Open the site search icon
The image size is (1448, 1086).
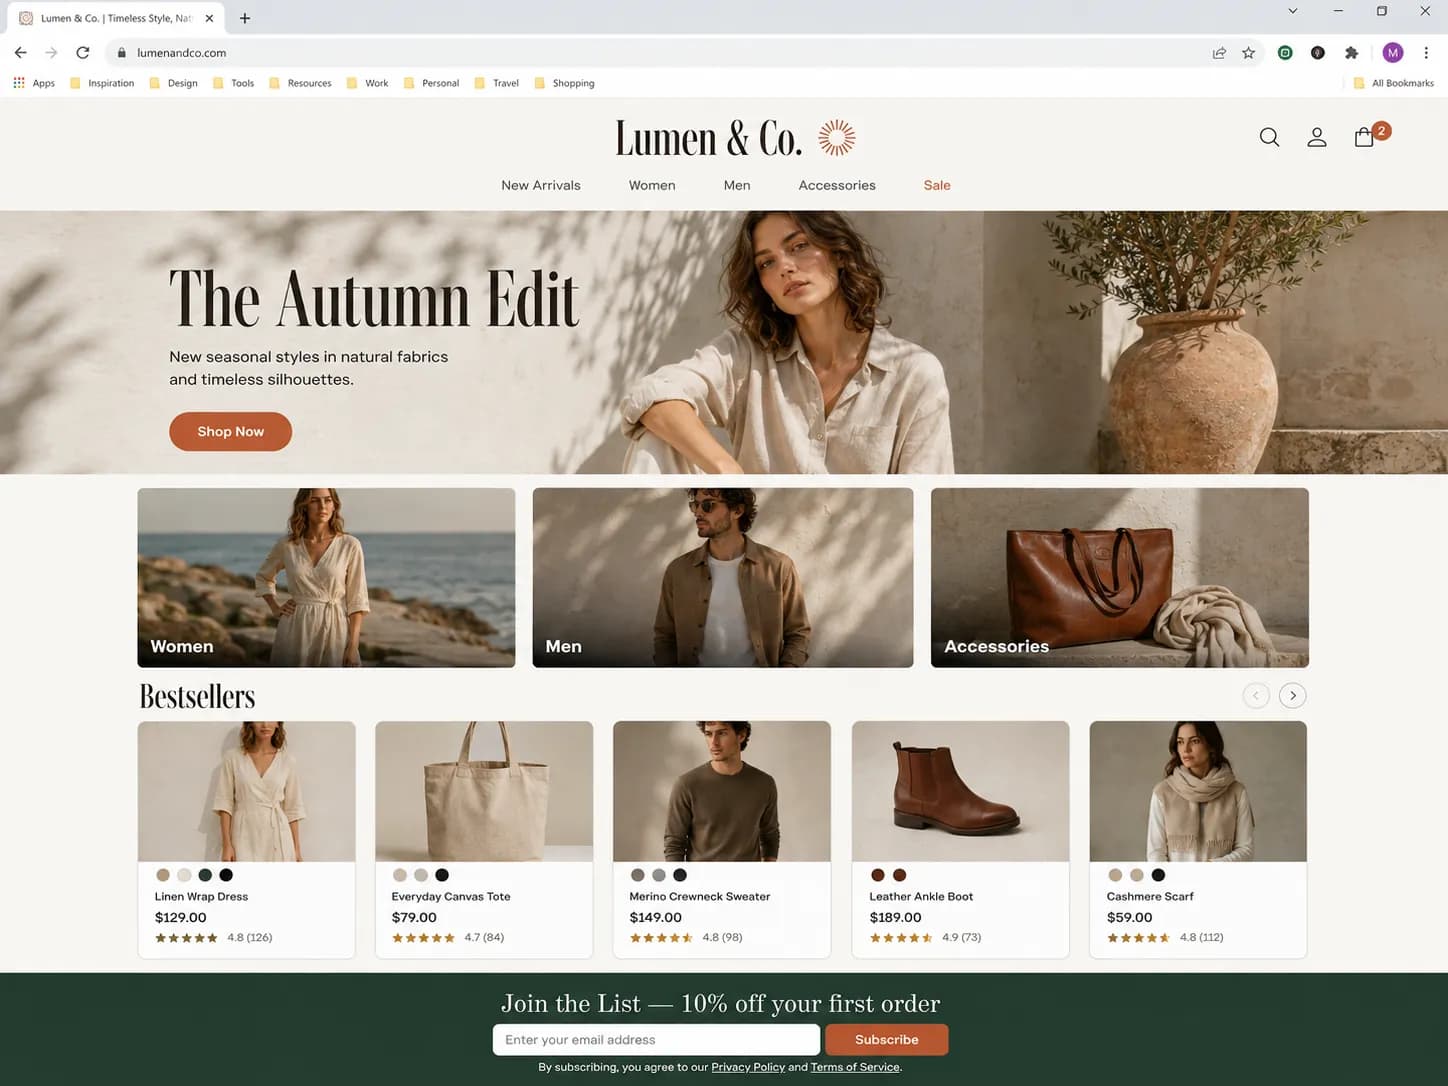[1269, 137]
